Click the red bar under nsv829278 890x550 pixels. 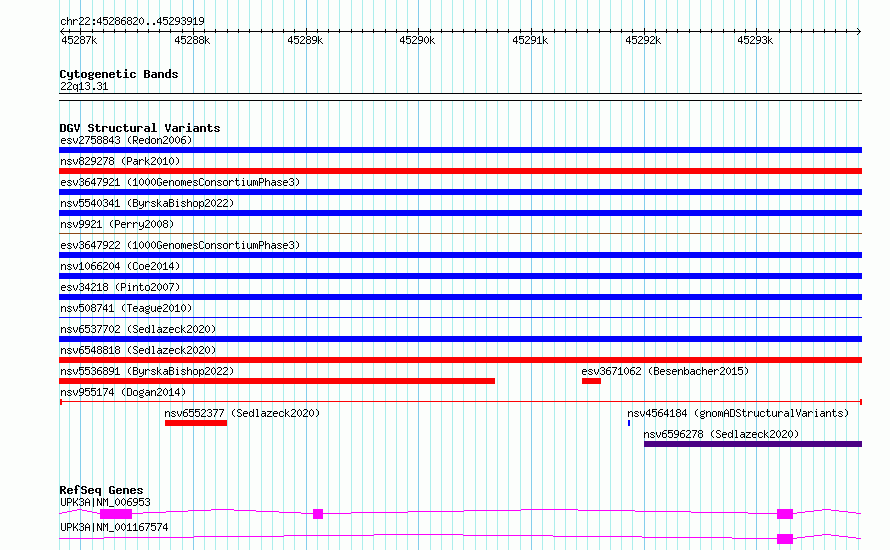click(460, 171)
